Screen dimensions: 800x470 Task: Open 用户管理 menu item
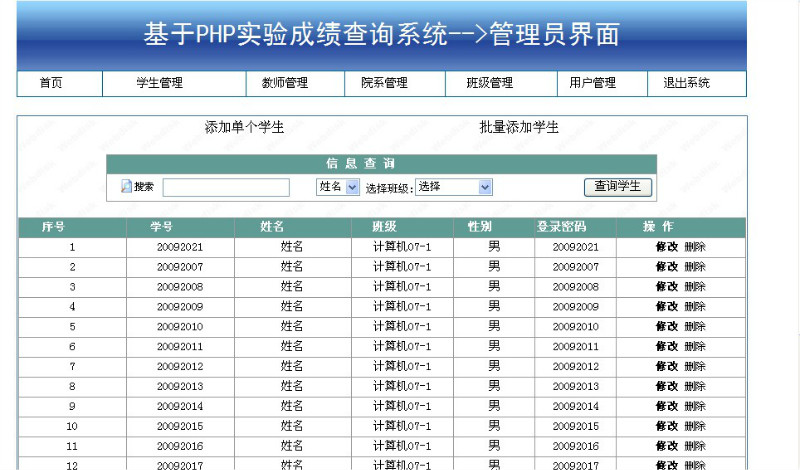coord(593,83)
